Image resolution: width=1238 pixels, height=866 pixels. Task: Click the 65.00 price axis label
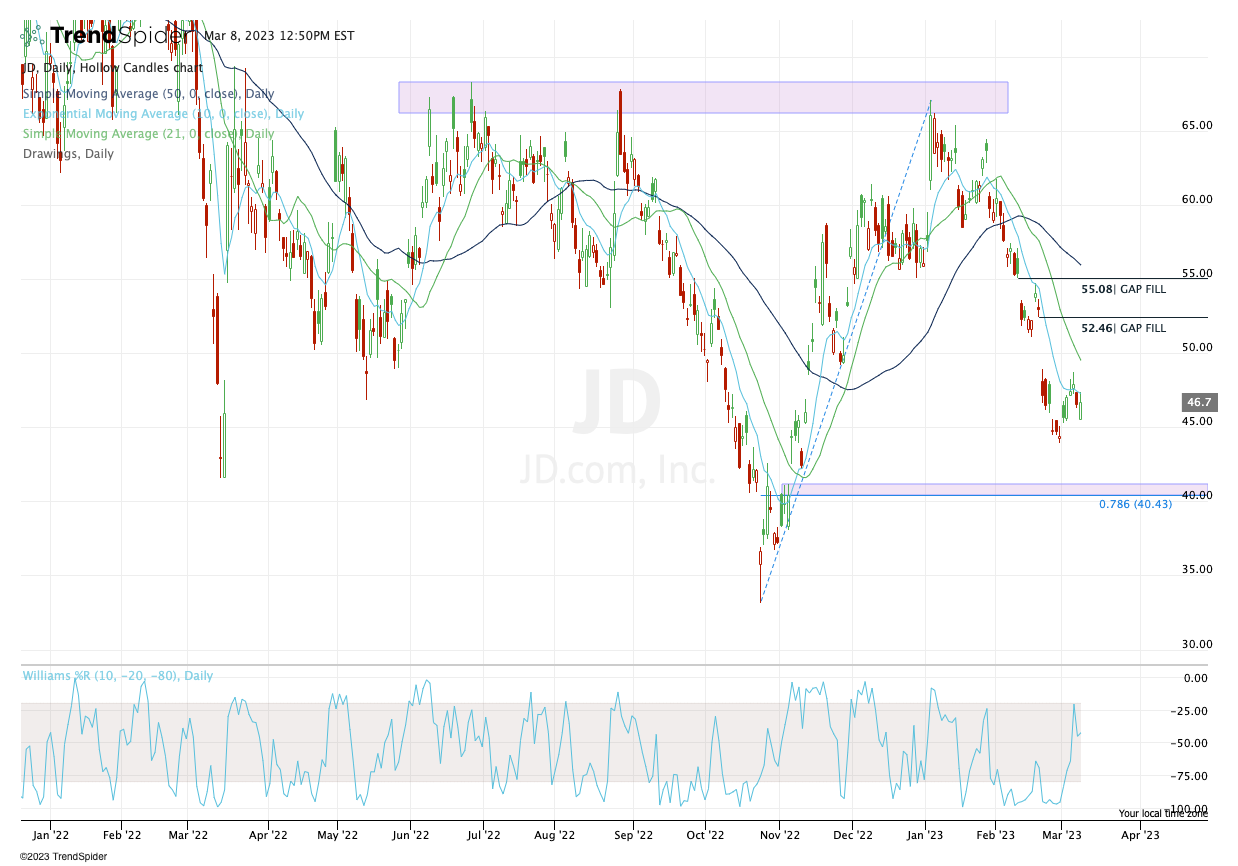tap(1198, 125)
